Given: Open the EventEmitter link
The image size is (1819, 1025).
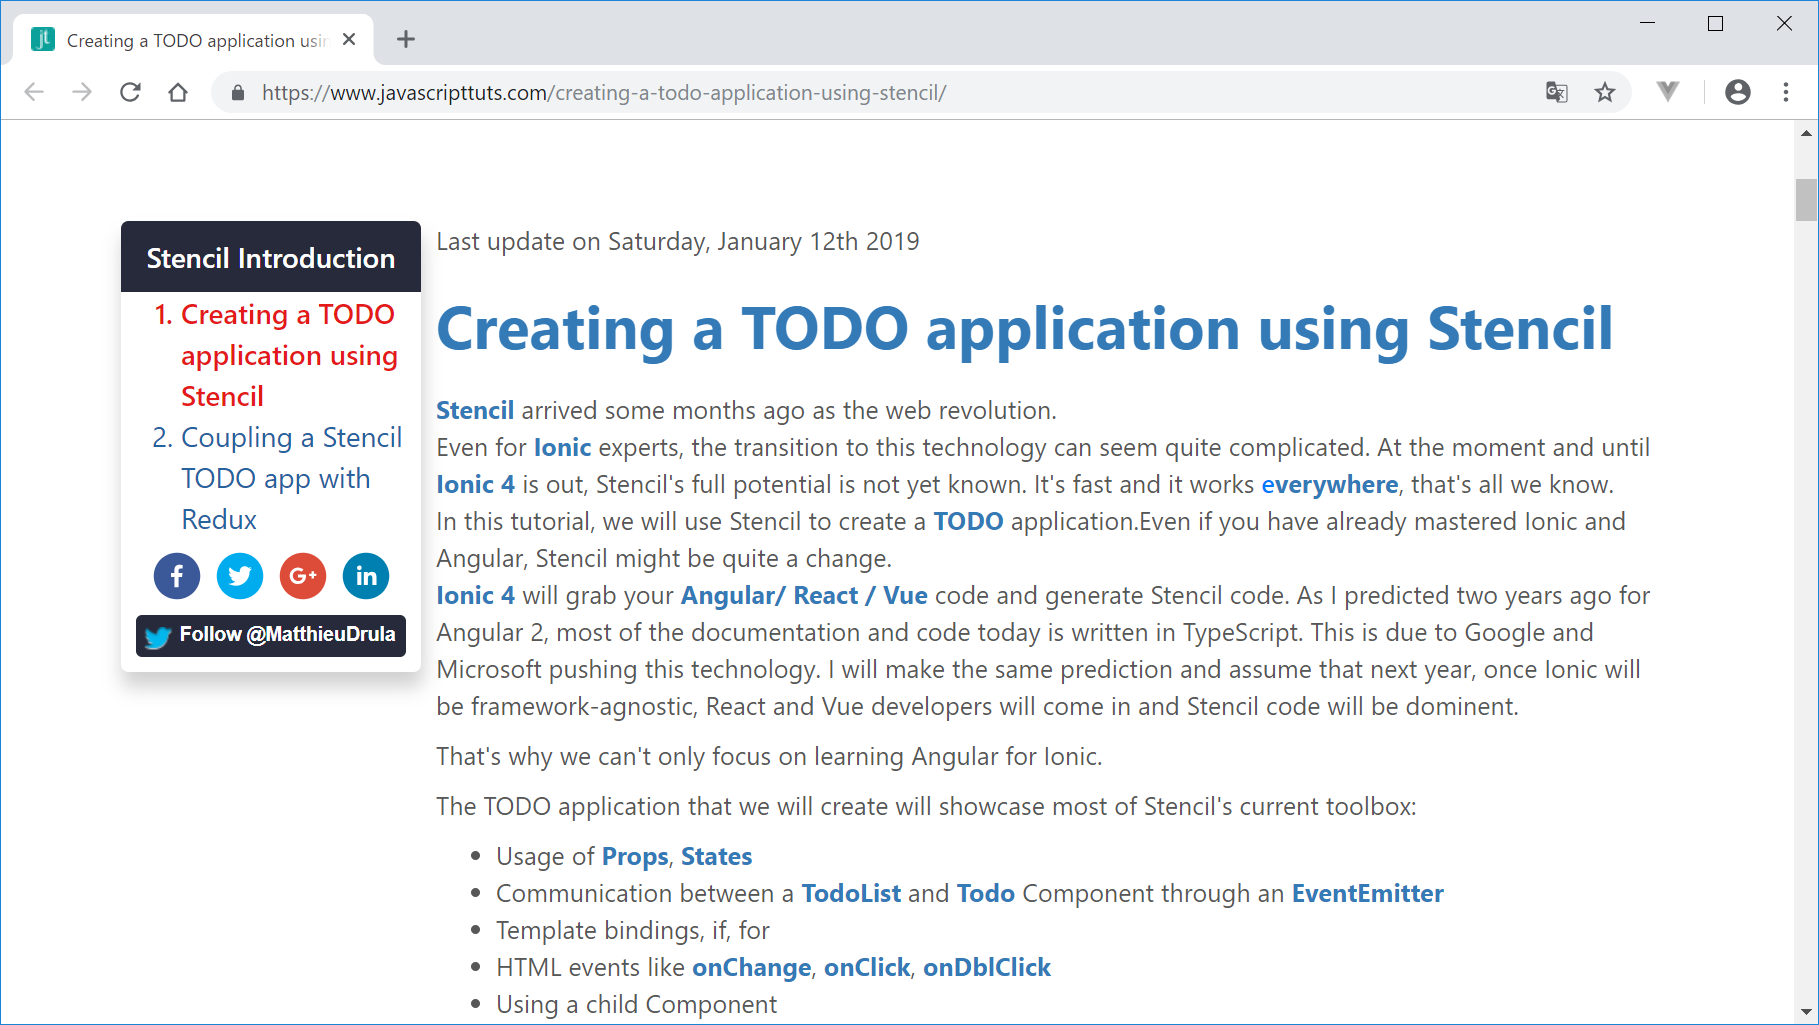Looking at the screenshot, I should click(1368, 893).
